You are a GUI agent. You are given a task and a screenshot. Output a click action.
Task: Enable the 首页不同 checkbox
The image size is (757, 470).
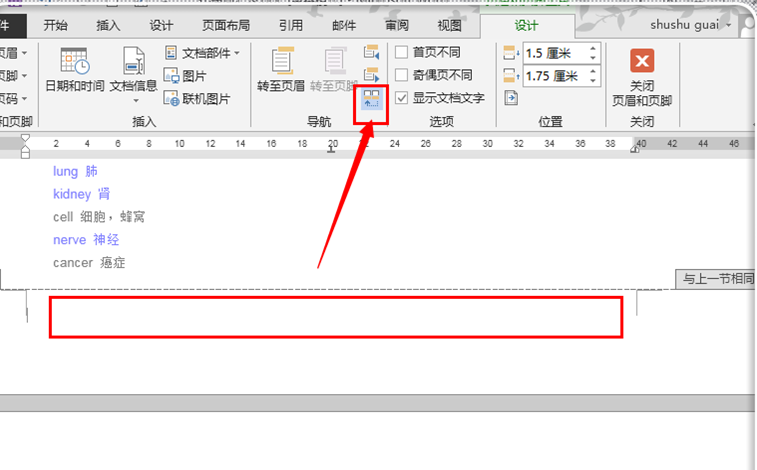coord(402,52)
